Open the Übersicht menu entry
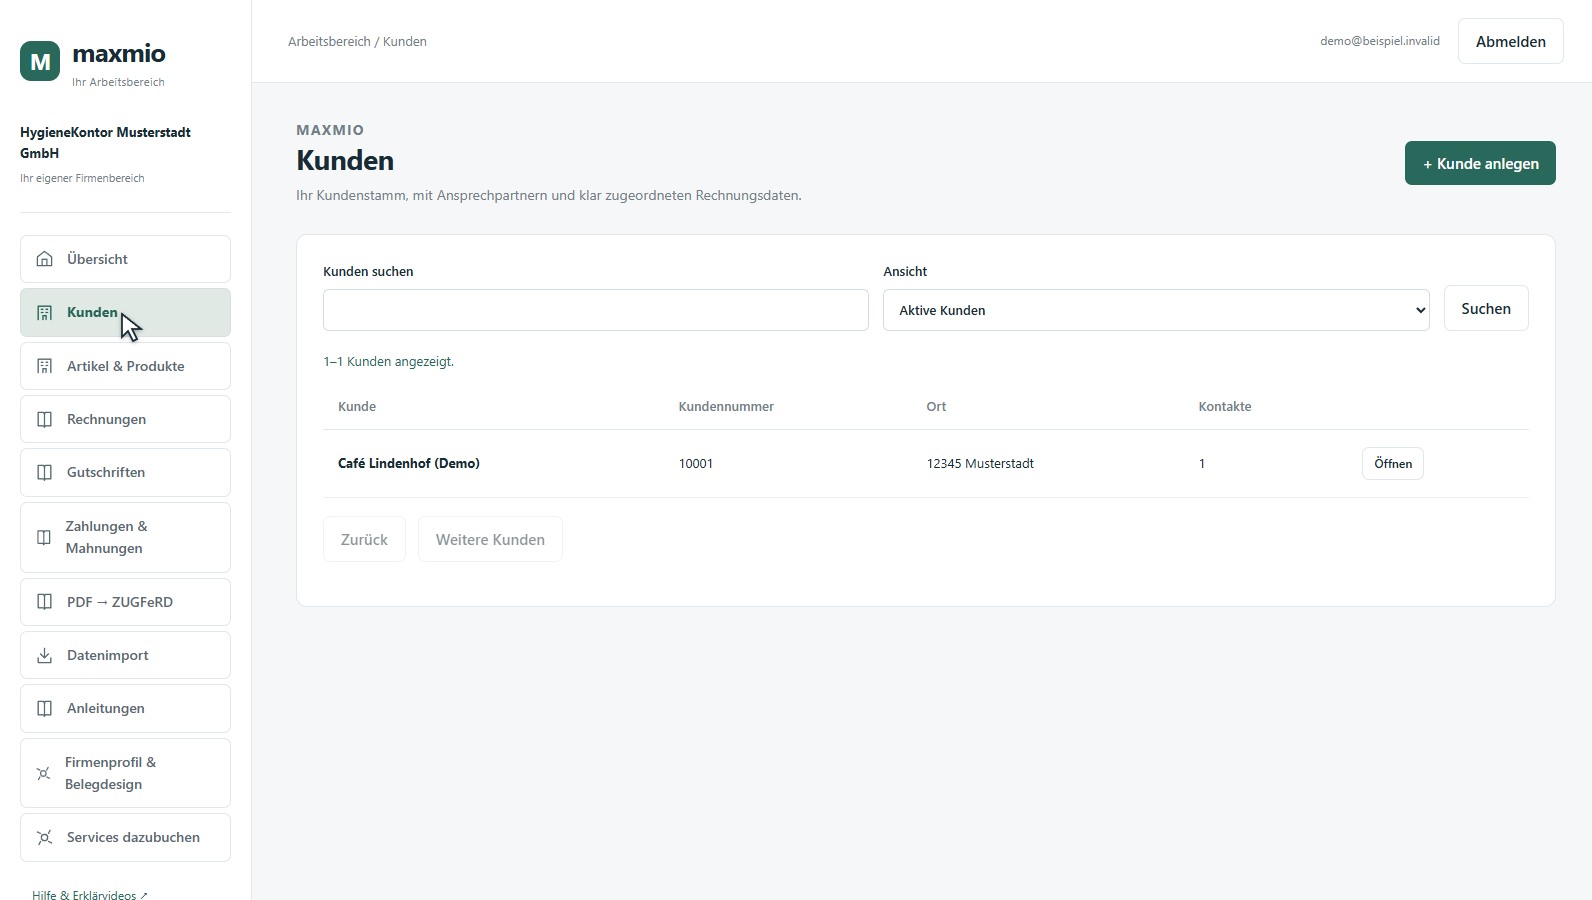The height and width of the screenshot is (900, 1592). [x=125, y=259]
